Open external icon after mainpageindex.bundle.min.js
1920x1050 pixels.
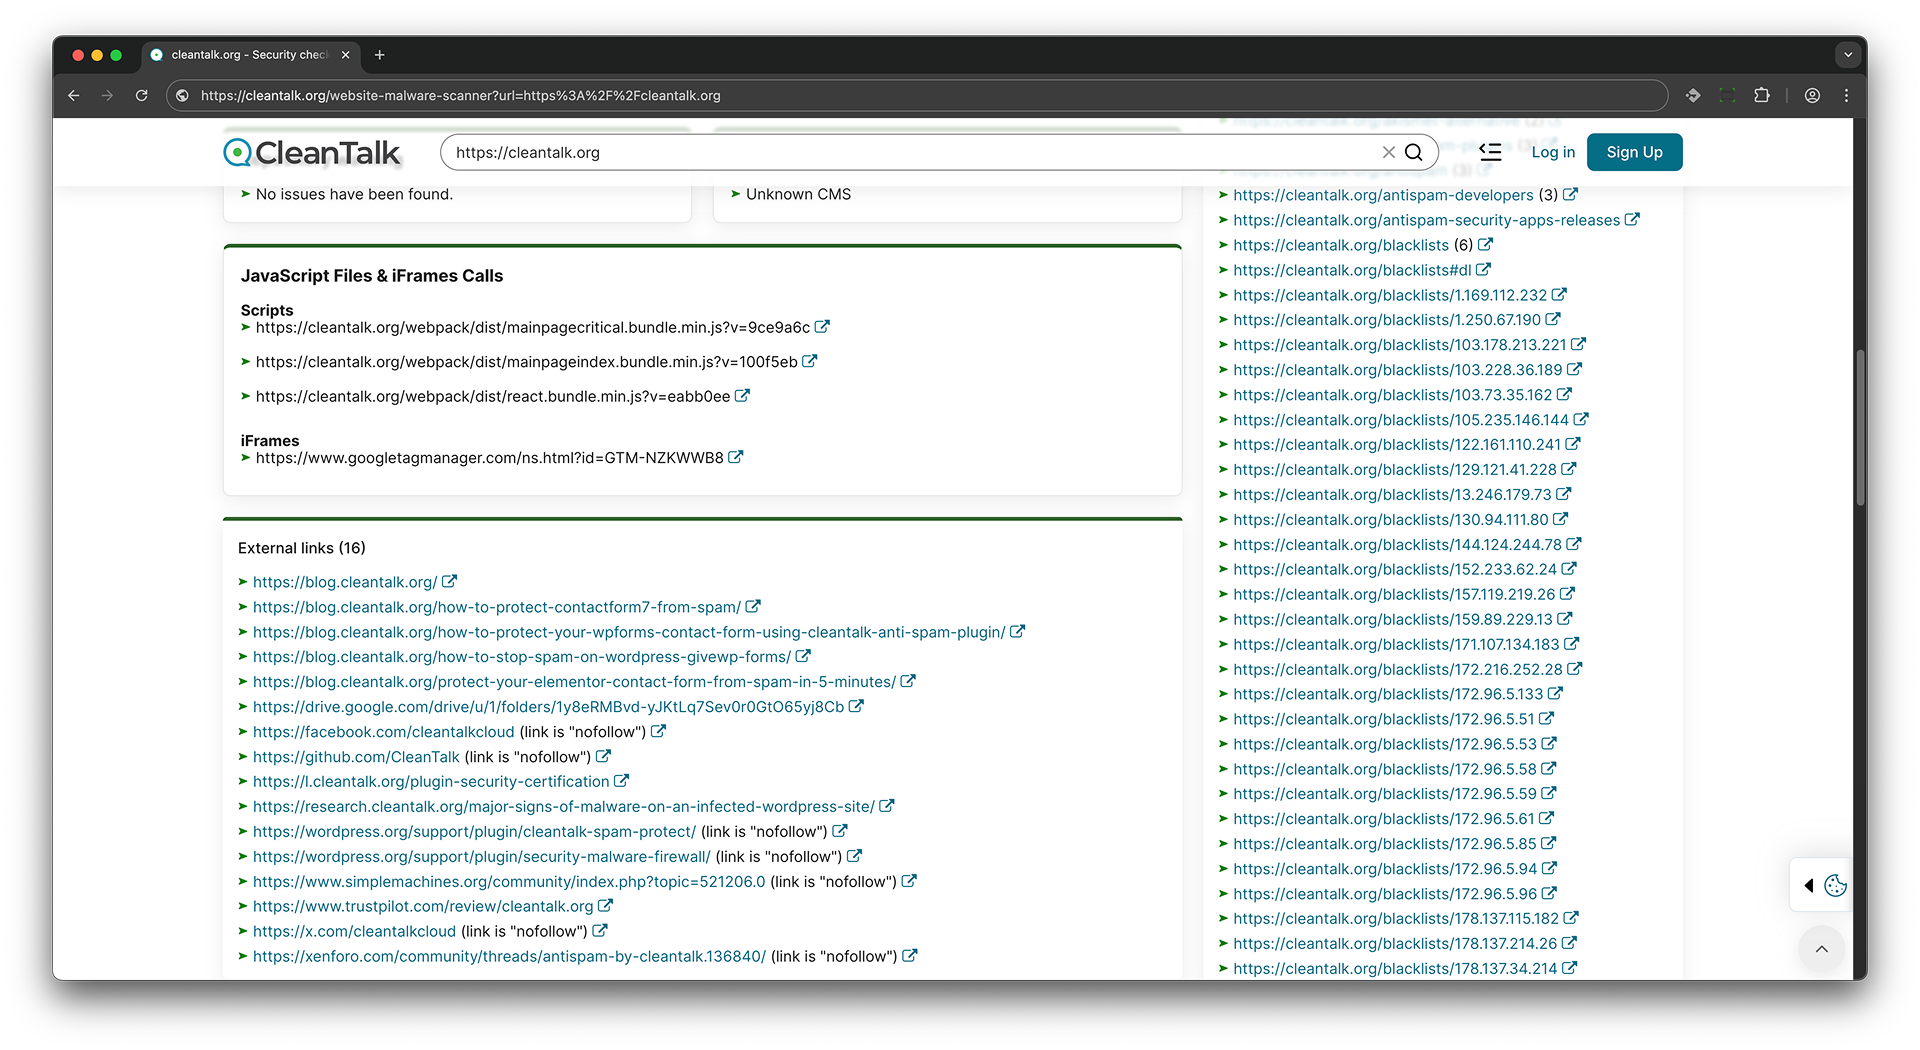809,361
